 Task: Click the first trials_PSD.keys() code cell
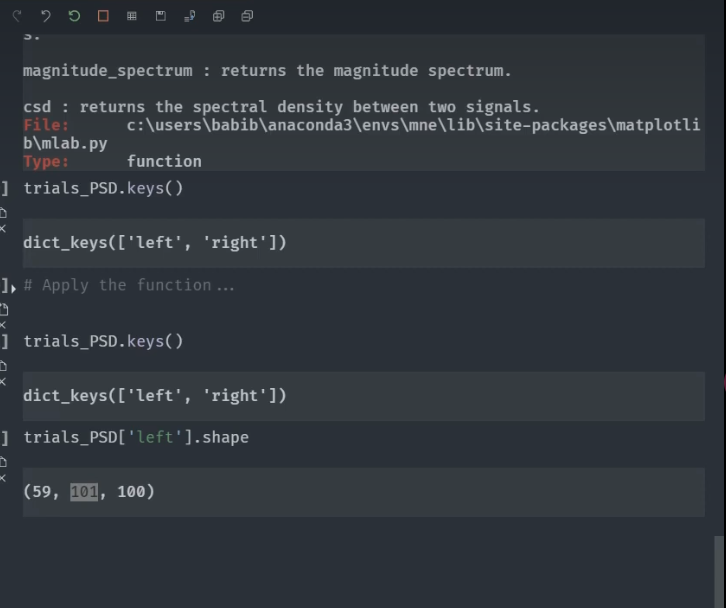coord(103,188)
